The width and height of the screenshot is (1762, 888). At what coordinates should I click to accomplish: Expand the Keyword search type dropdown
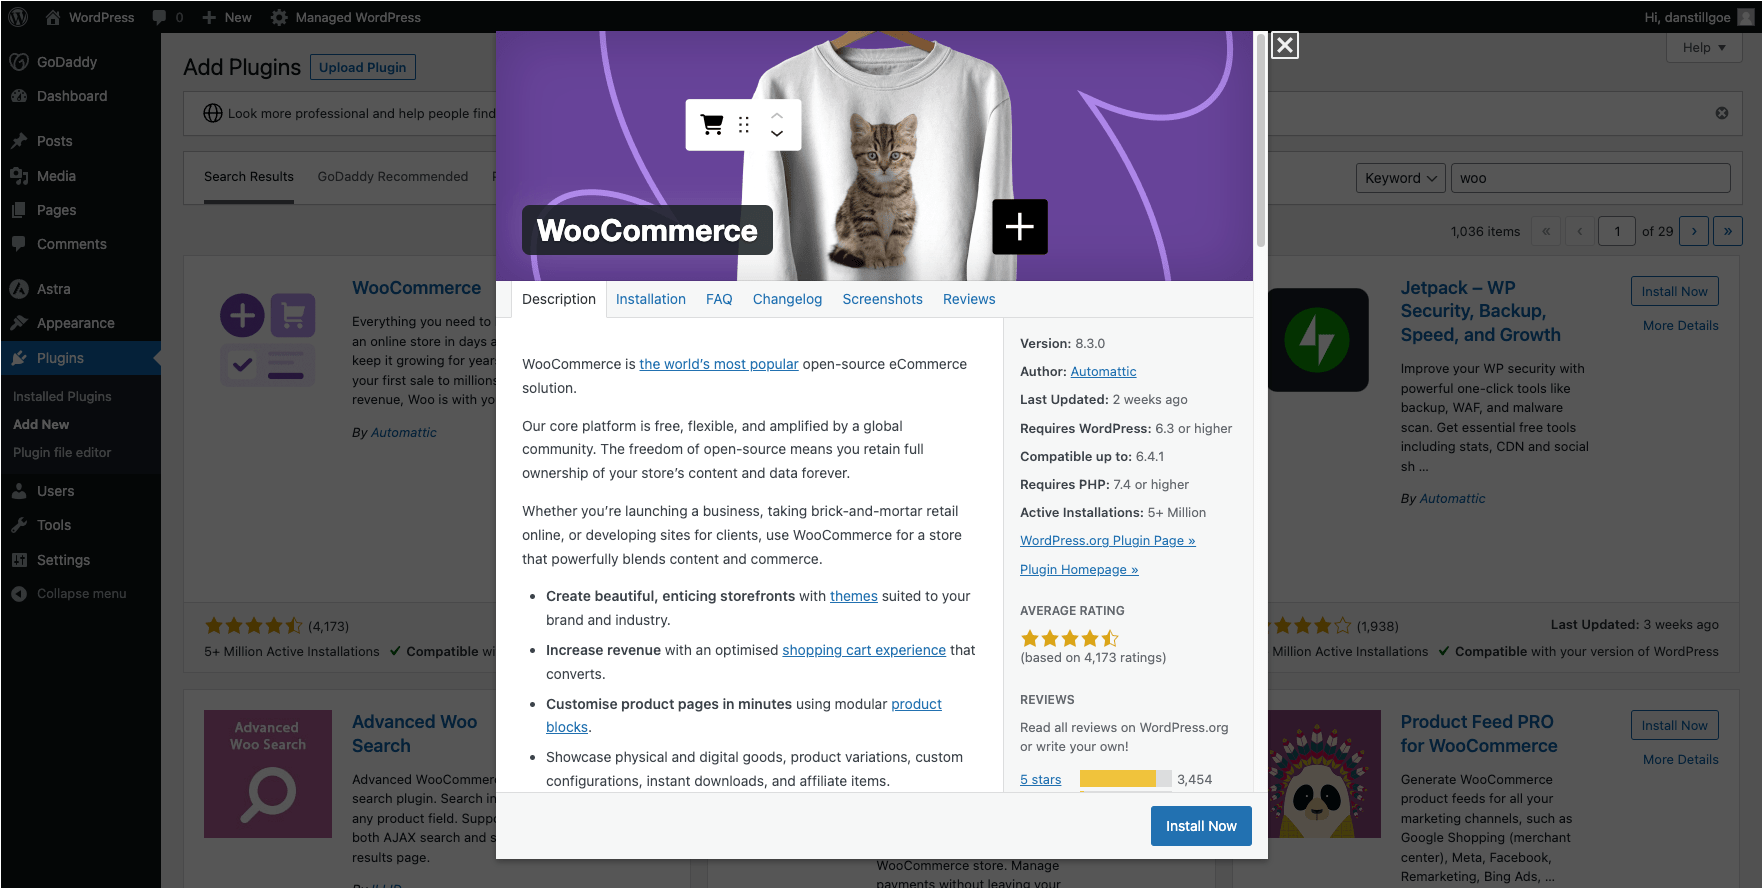pos(1401,178)
